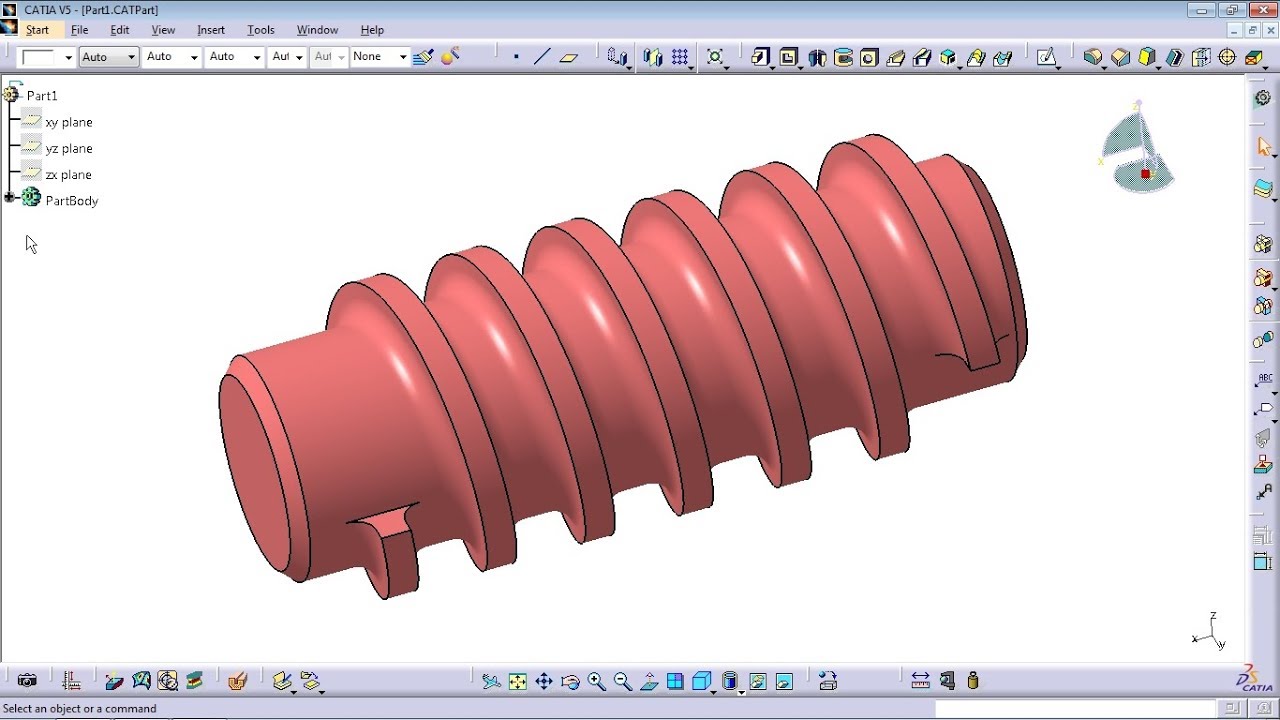The height and width of the screenshot is (720, 1280).
Task: Open the first Auto transparency dropdown
Action: point(131,57)
